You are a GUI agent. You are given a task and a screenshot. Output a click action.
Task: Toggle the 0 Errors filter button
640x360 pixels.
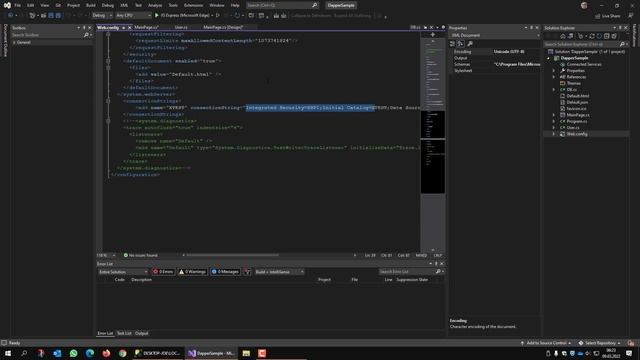(163, 272)
